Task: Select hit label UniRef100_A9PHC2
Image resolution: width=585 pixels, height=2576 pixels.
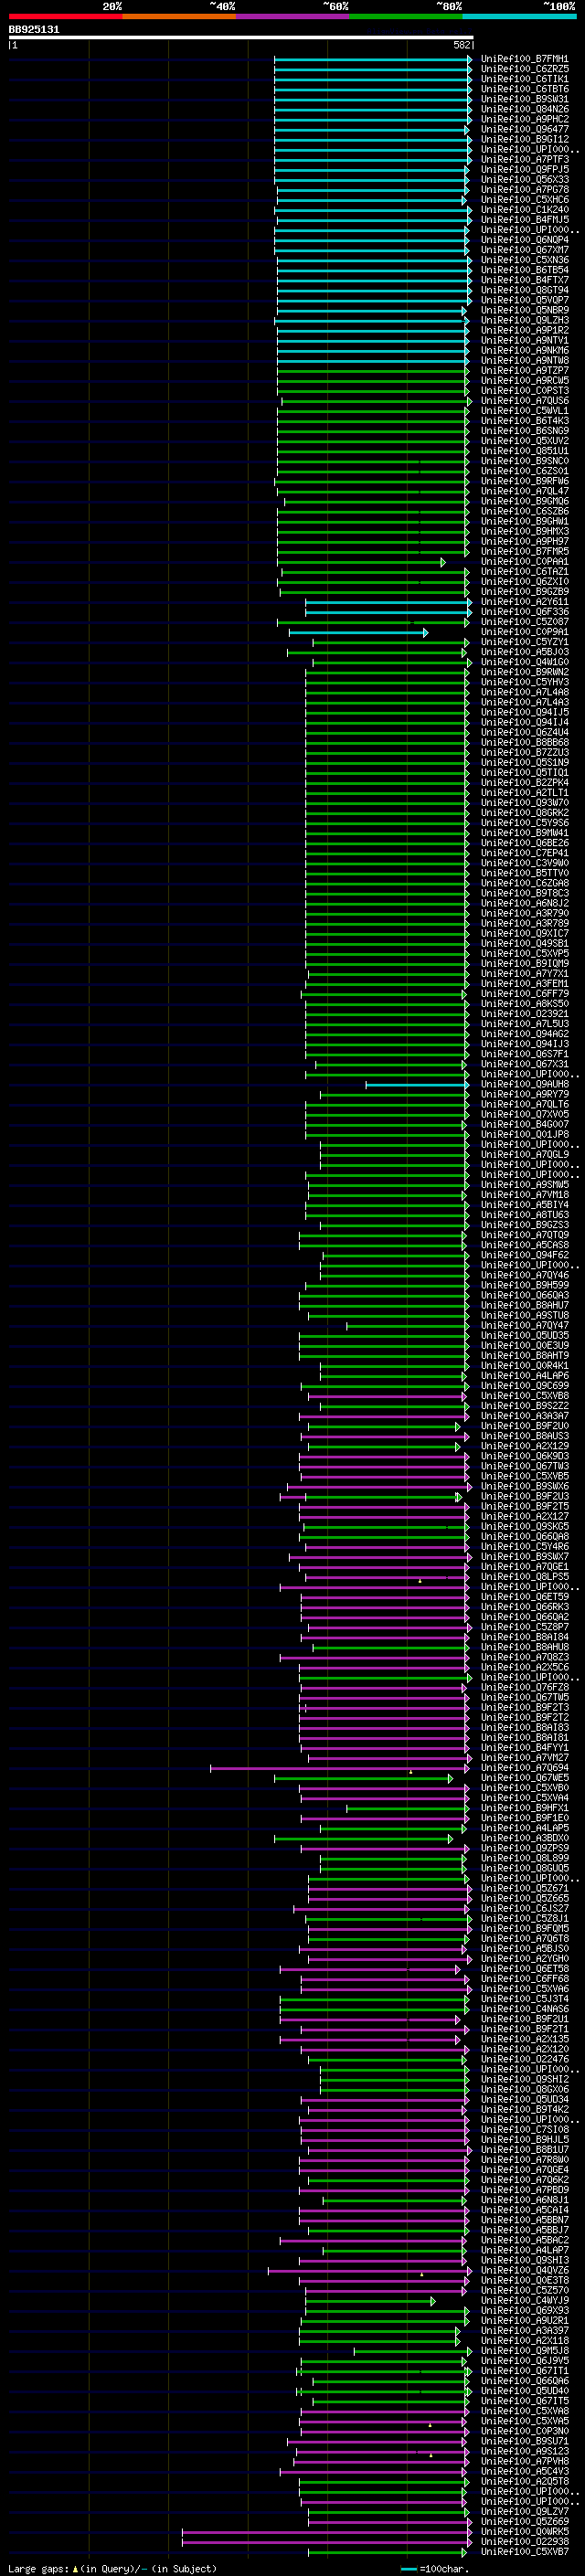Action: click(524, 119)
